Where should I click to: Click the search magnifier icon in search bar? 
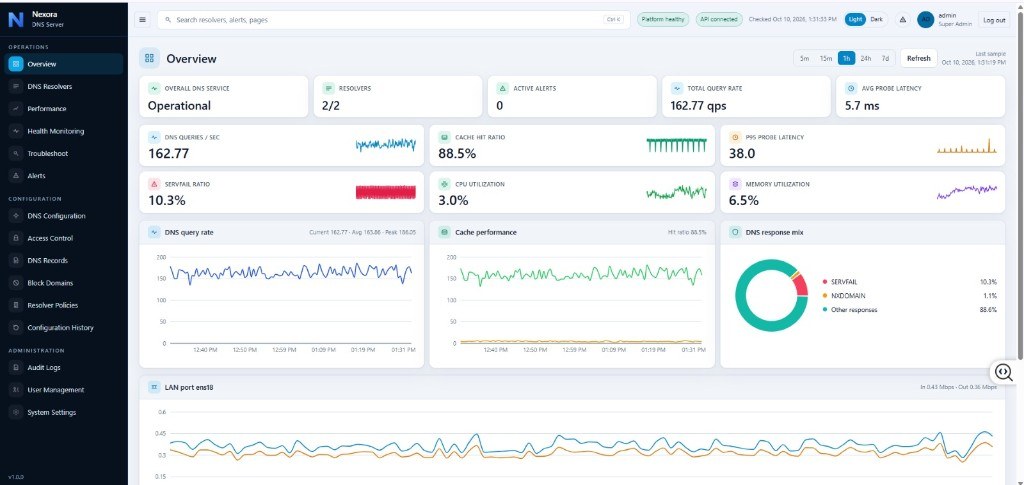point(168,20)
